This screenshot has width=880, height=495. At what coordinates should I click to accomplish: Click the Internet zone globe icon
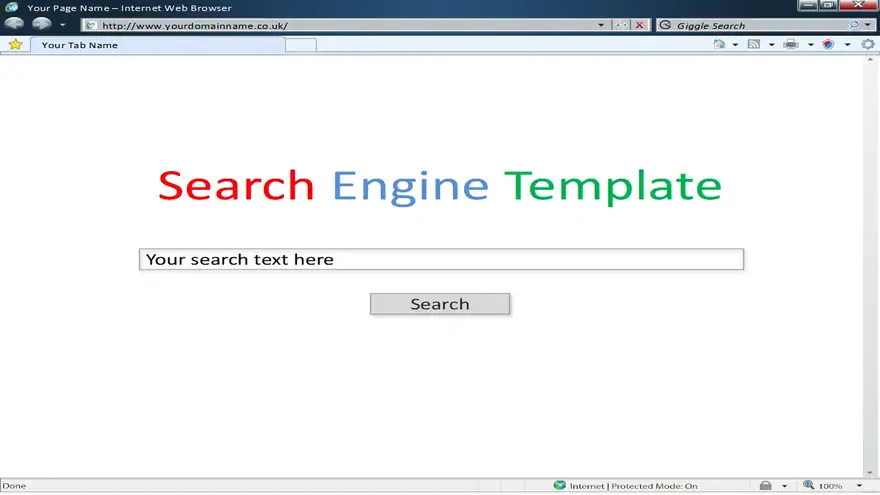559,485
